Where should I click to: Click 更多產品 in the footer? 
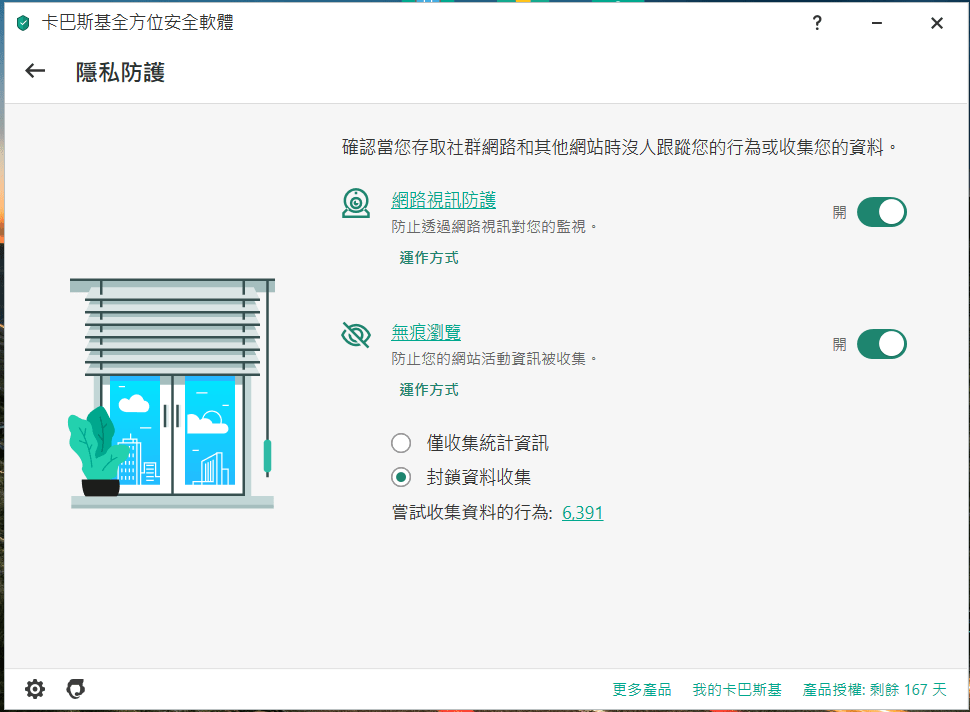[642, 690]
